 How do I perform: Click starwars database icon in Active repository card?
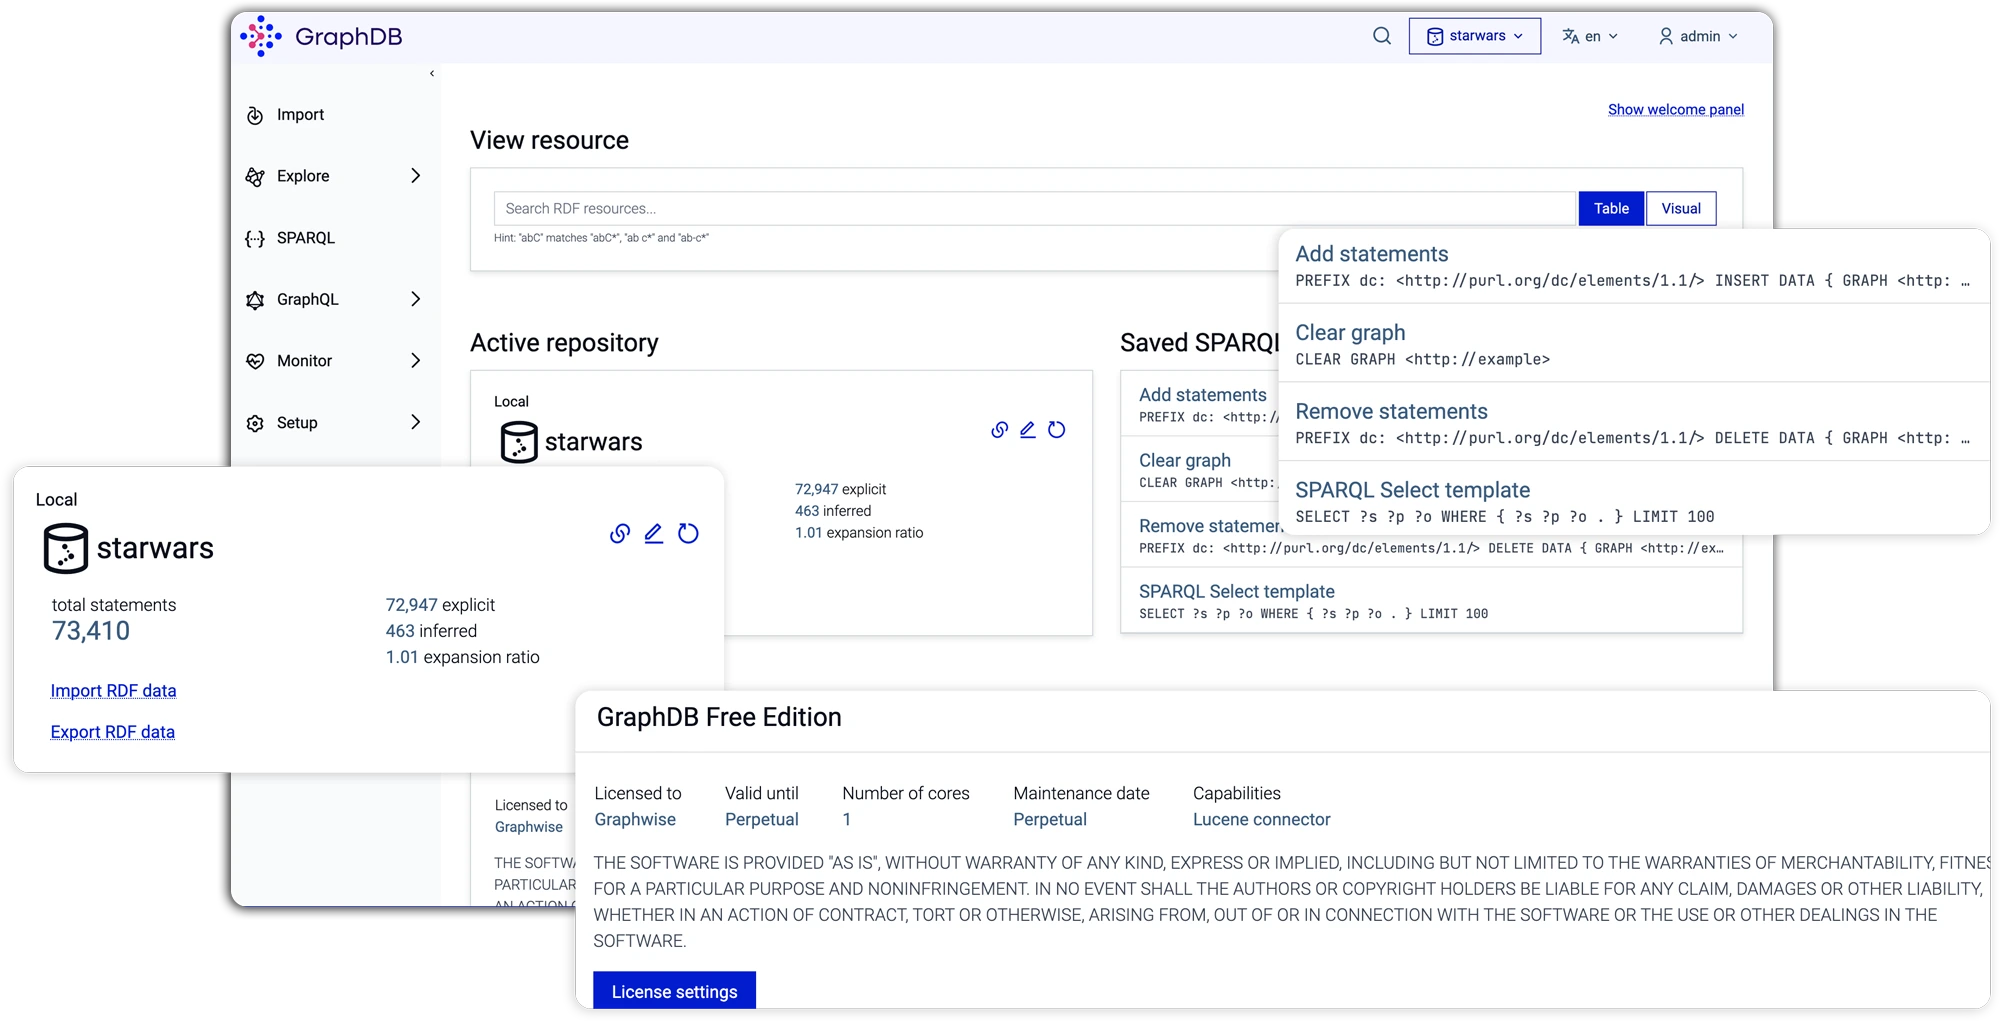click(x=519, y=442)
